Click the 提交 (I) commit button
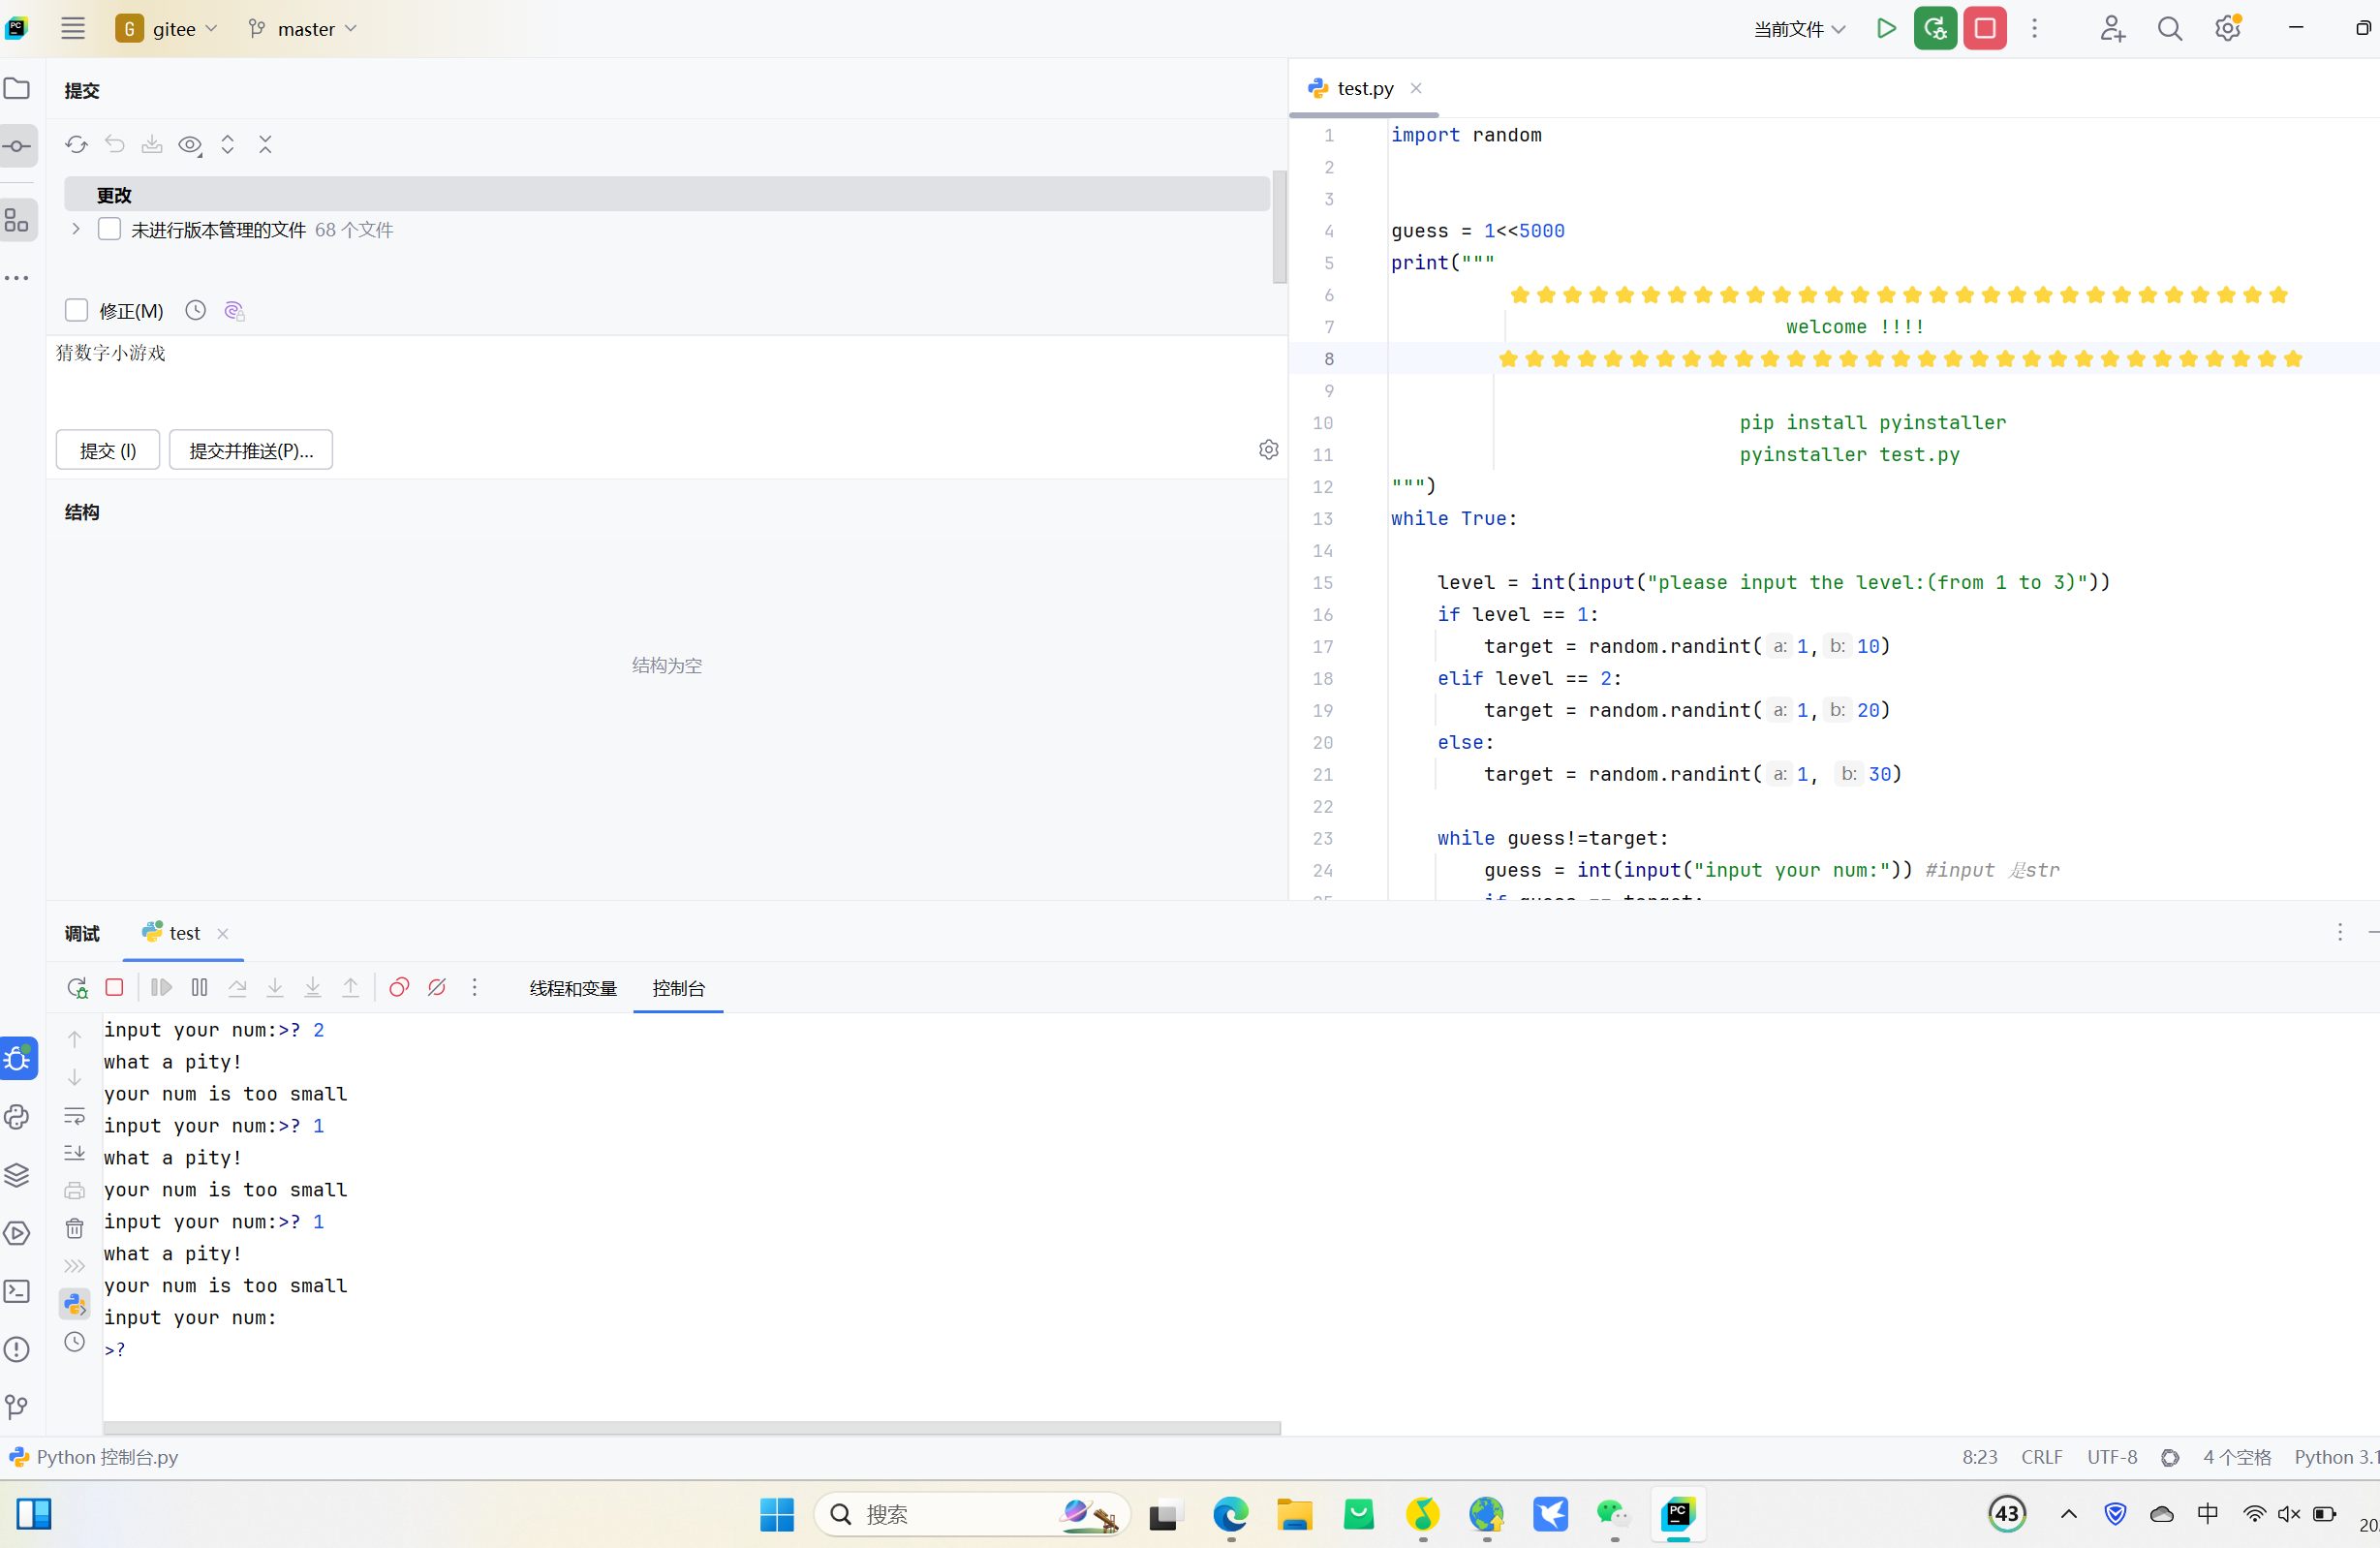 (108, 450)
